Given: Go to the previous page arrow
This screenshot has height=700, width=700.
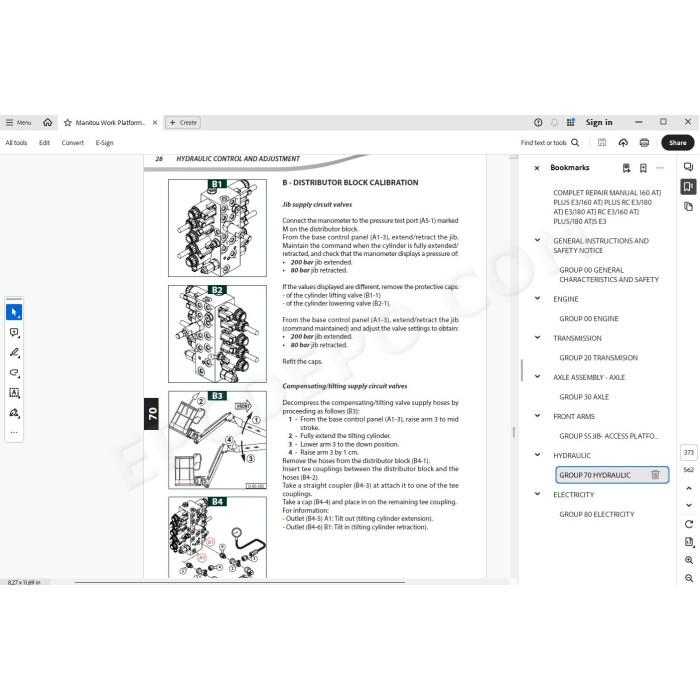Looking at the screenshot, I should click(x=688, y=488).
